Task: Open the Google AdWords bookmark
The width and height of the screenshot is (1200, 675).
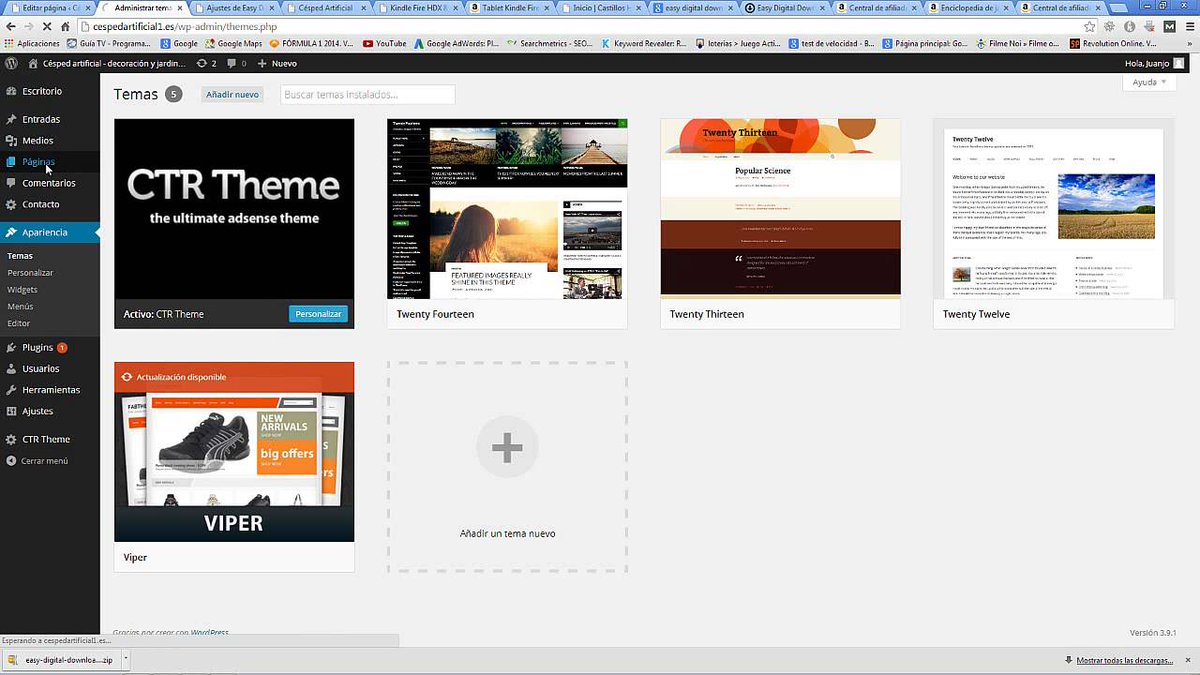Action: (x=456, y=44)
